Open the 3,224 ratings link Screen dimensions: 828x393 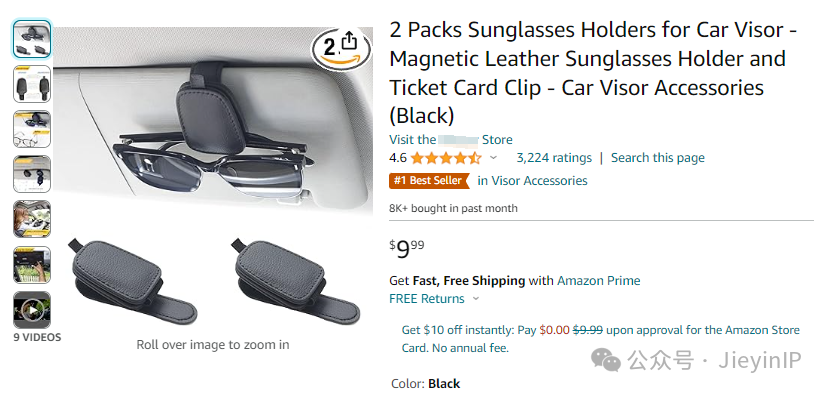pyautogui.click(x=554, y=158)
